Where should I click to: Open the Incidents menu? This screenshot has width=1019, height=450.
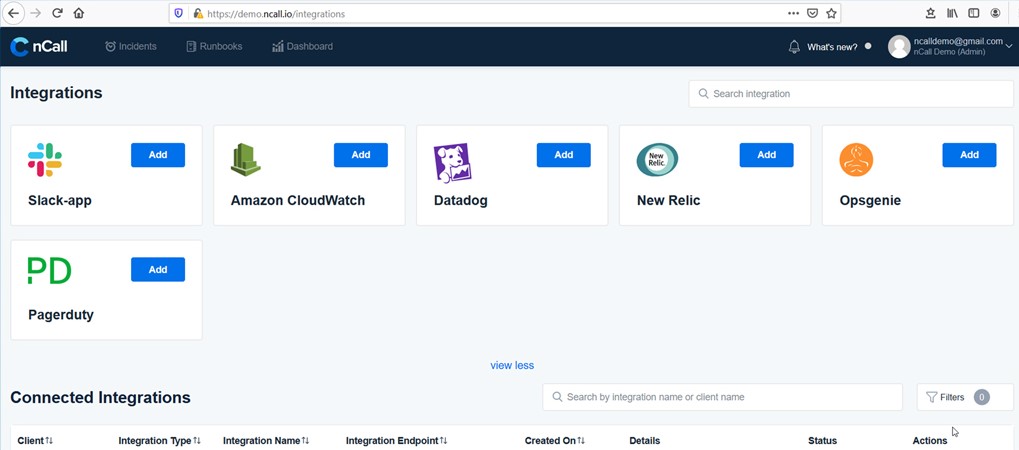(x=131, y=46)
